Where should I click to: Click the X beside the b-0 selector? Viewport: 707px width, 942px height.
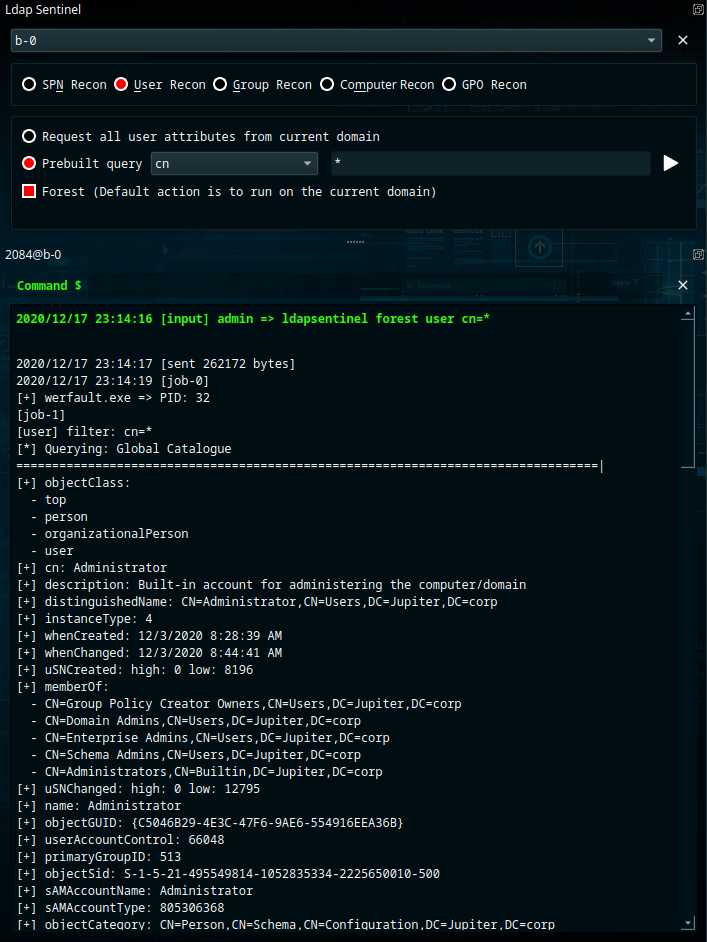tap(683, 40)
